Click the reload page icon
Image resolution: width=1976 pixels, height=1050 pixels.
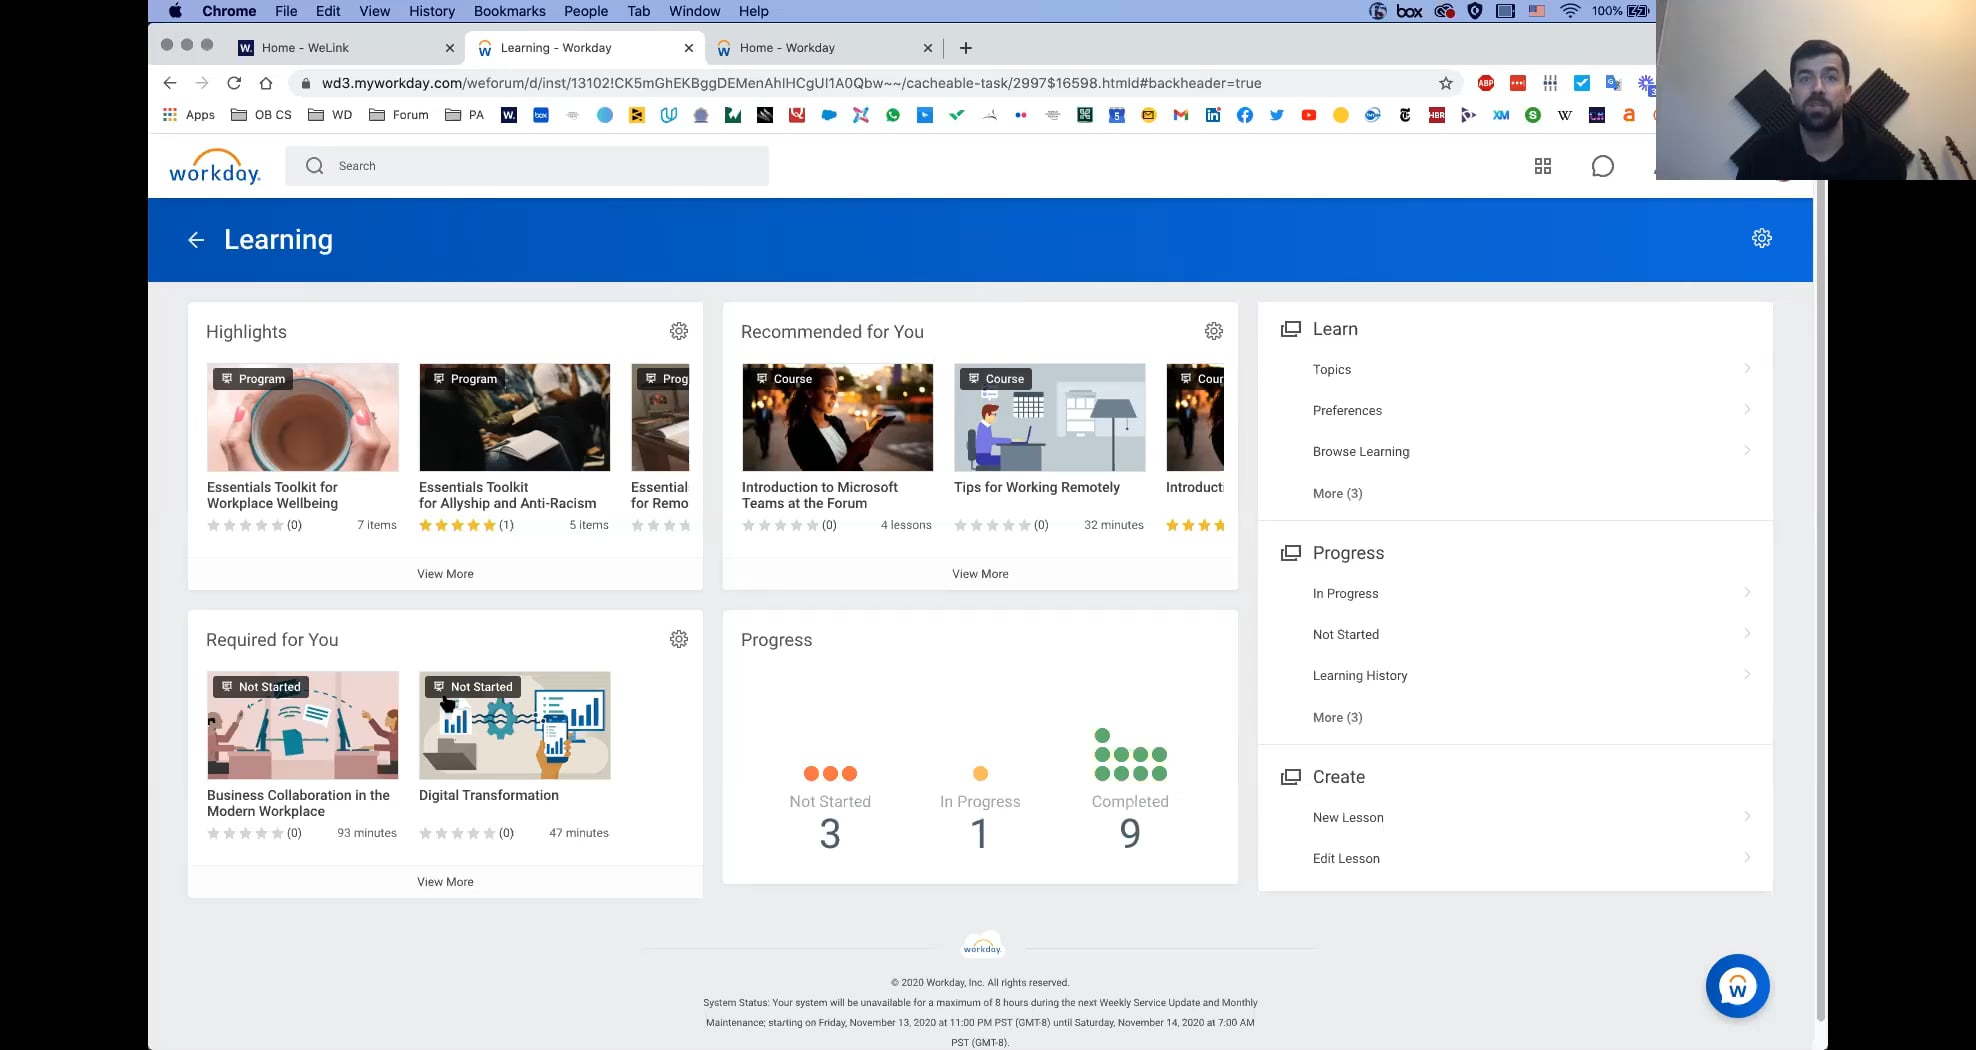point(234,83)
